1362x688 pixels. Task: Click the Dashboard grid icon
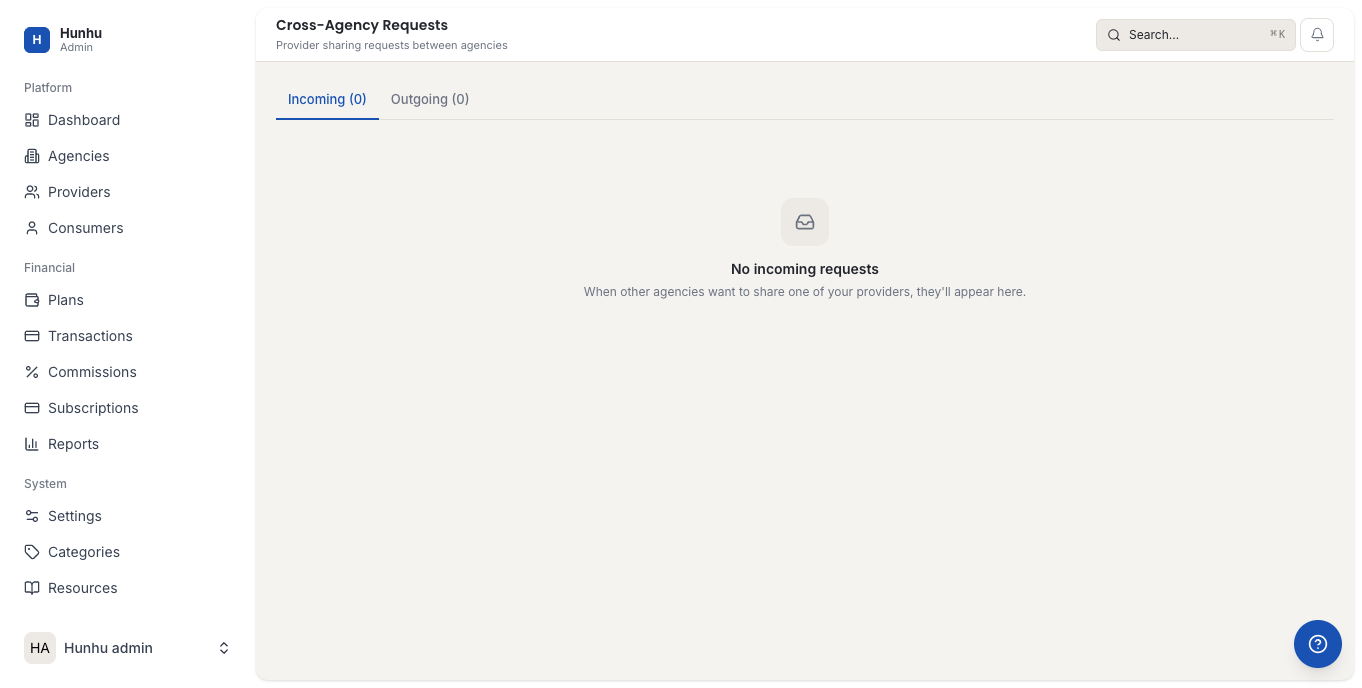(x=32, y=120)
